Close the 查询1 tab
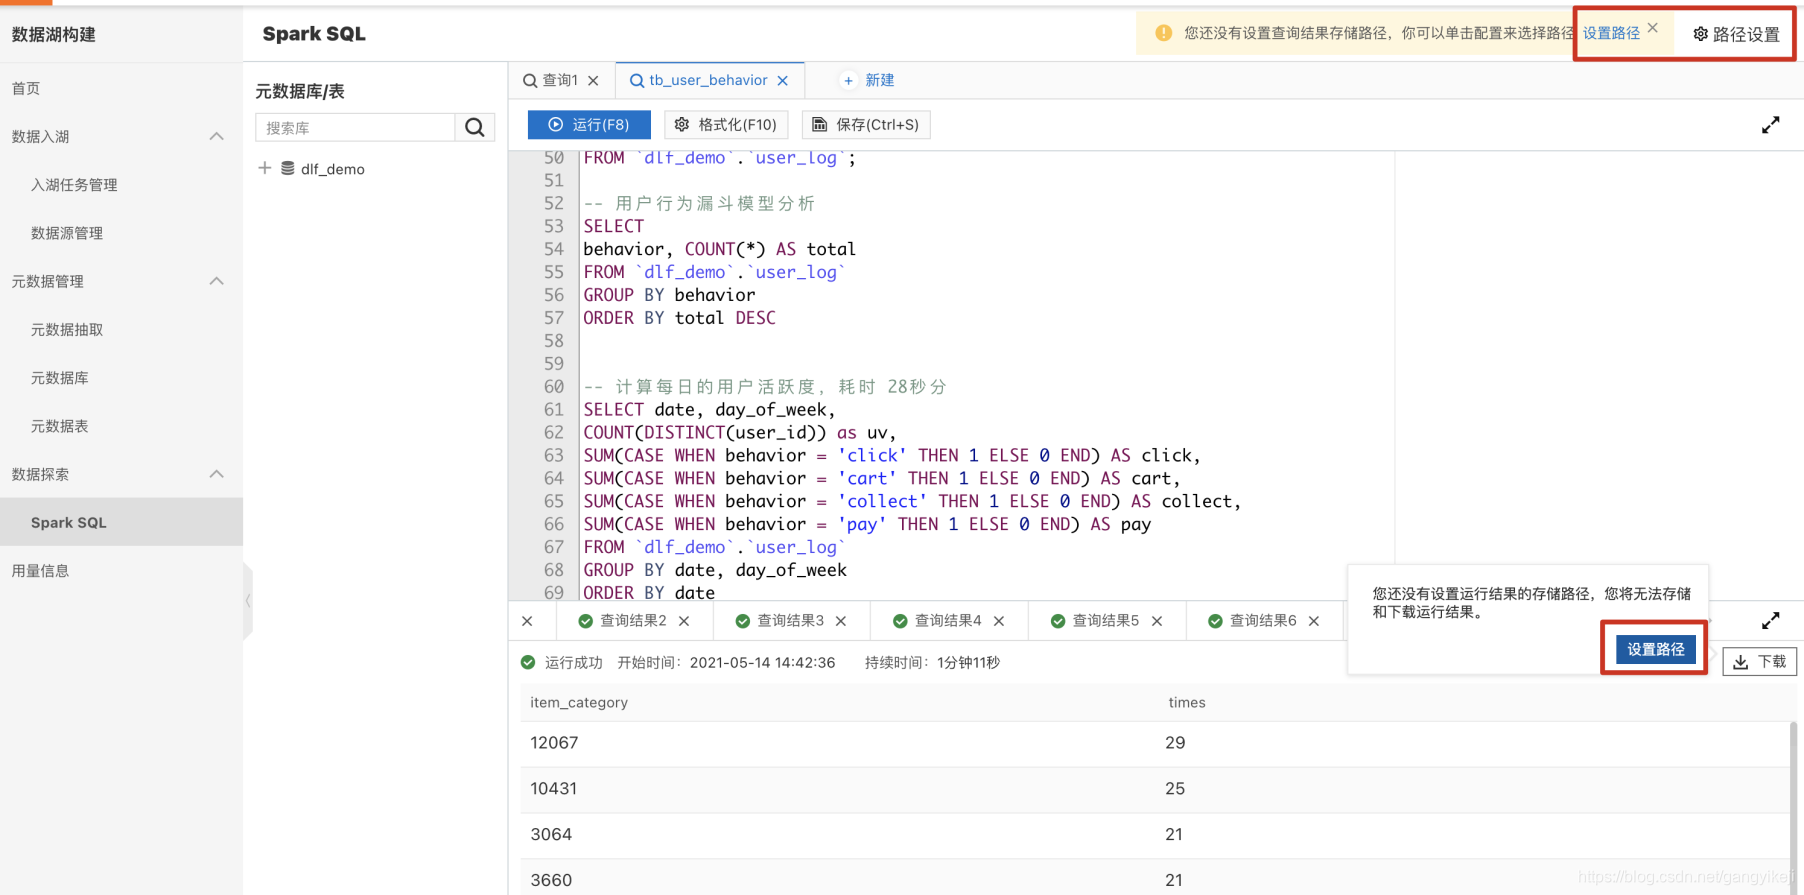This screenshot has height=895, width=1804. click(x=593, y=80)
